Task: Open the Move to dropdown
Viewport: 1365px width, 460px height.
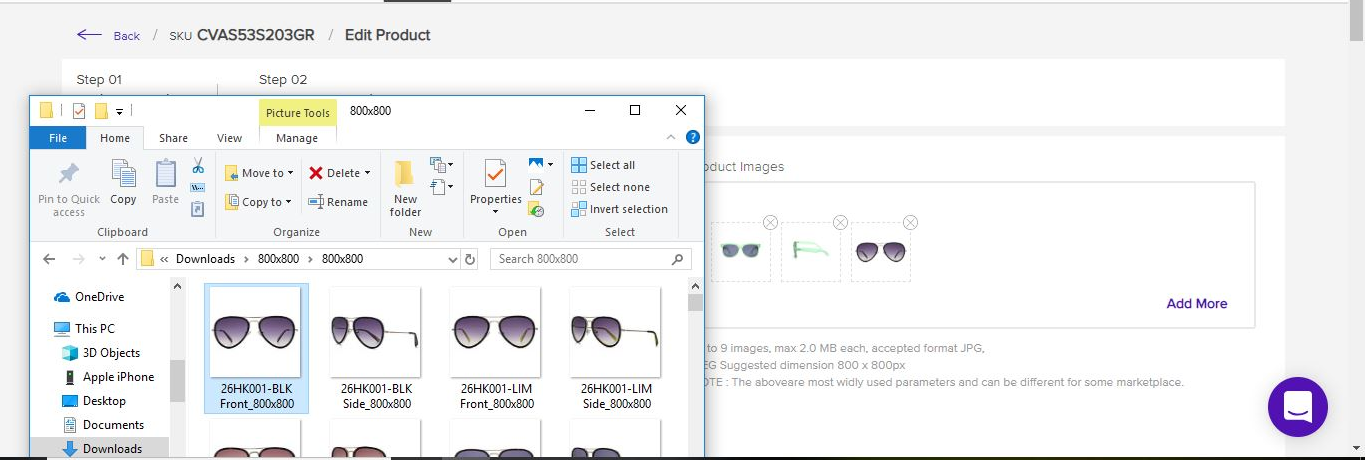Action: [x=259, y=173]
